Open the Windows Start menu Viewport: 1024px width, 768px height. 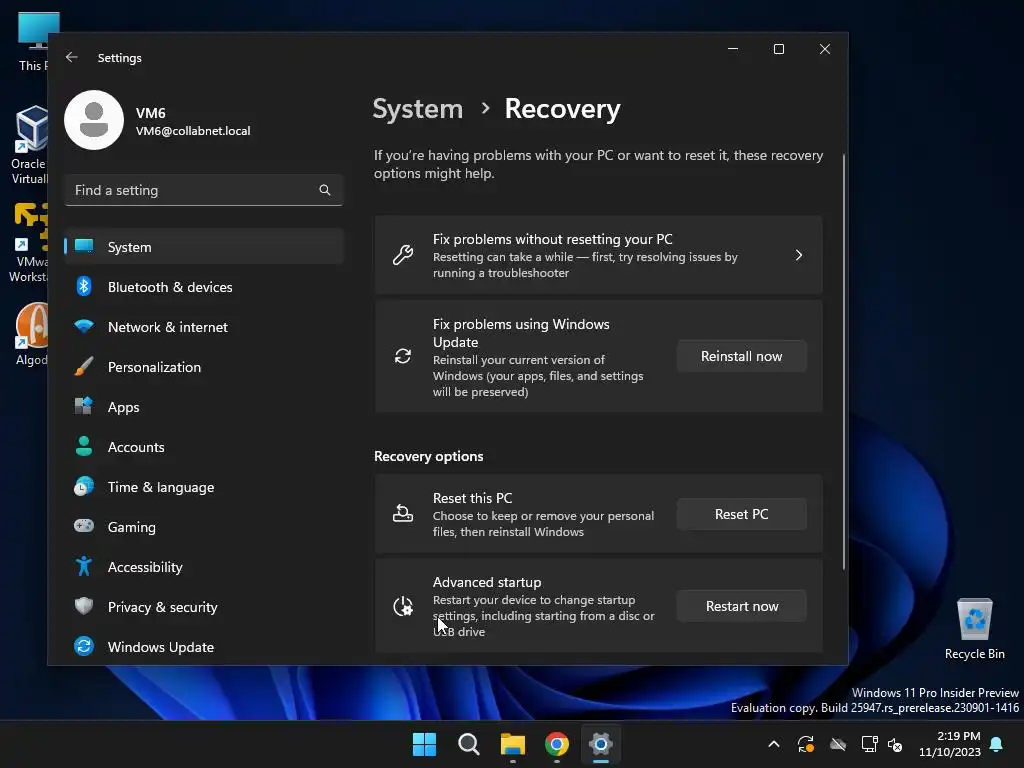coord(424,744)
